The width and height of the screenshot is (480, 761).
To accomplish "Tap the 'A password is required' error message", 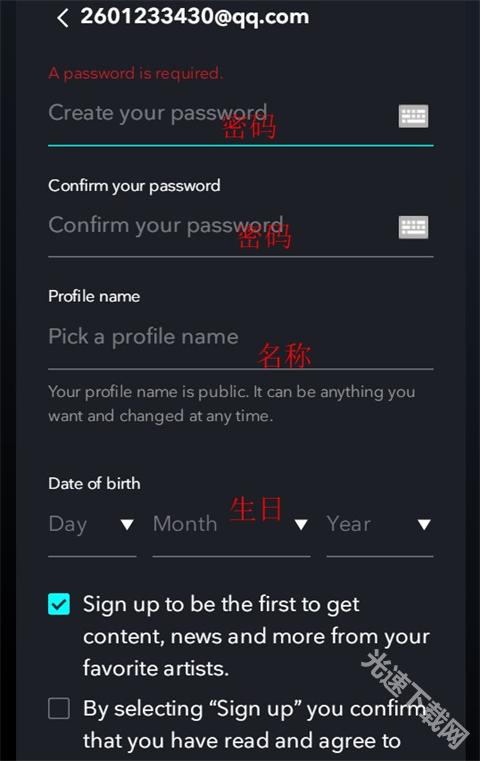I will pyautogui.click(x=136, y=74).
